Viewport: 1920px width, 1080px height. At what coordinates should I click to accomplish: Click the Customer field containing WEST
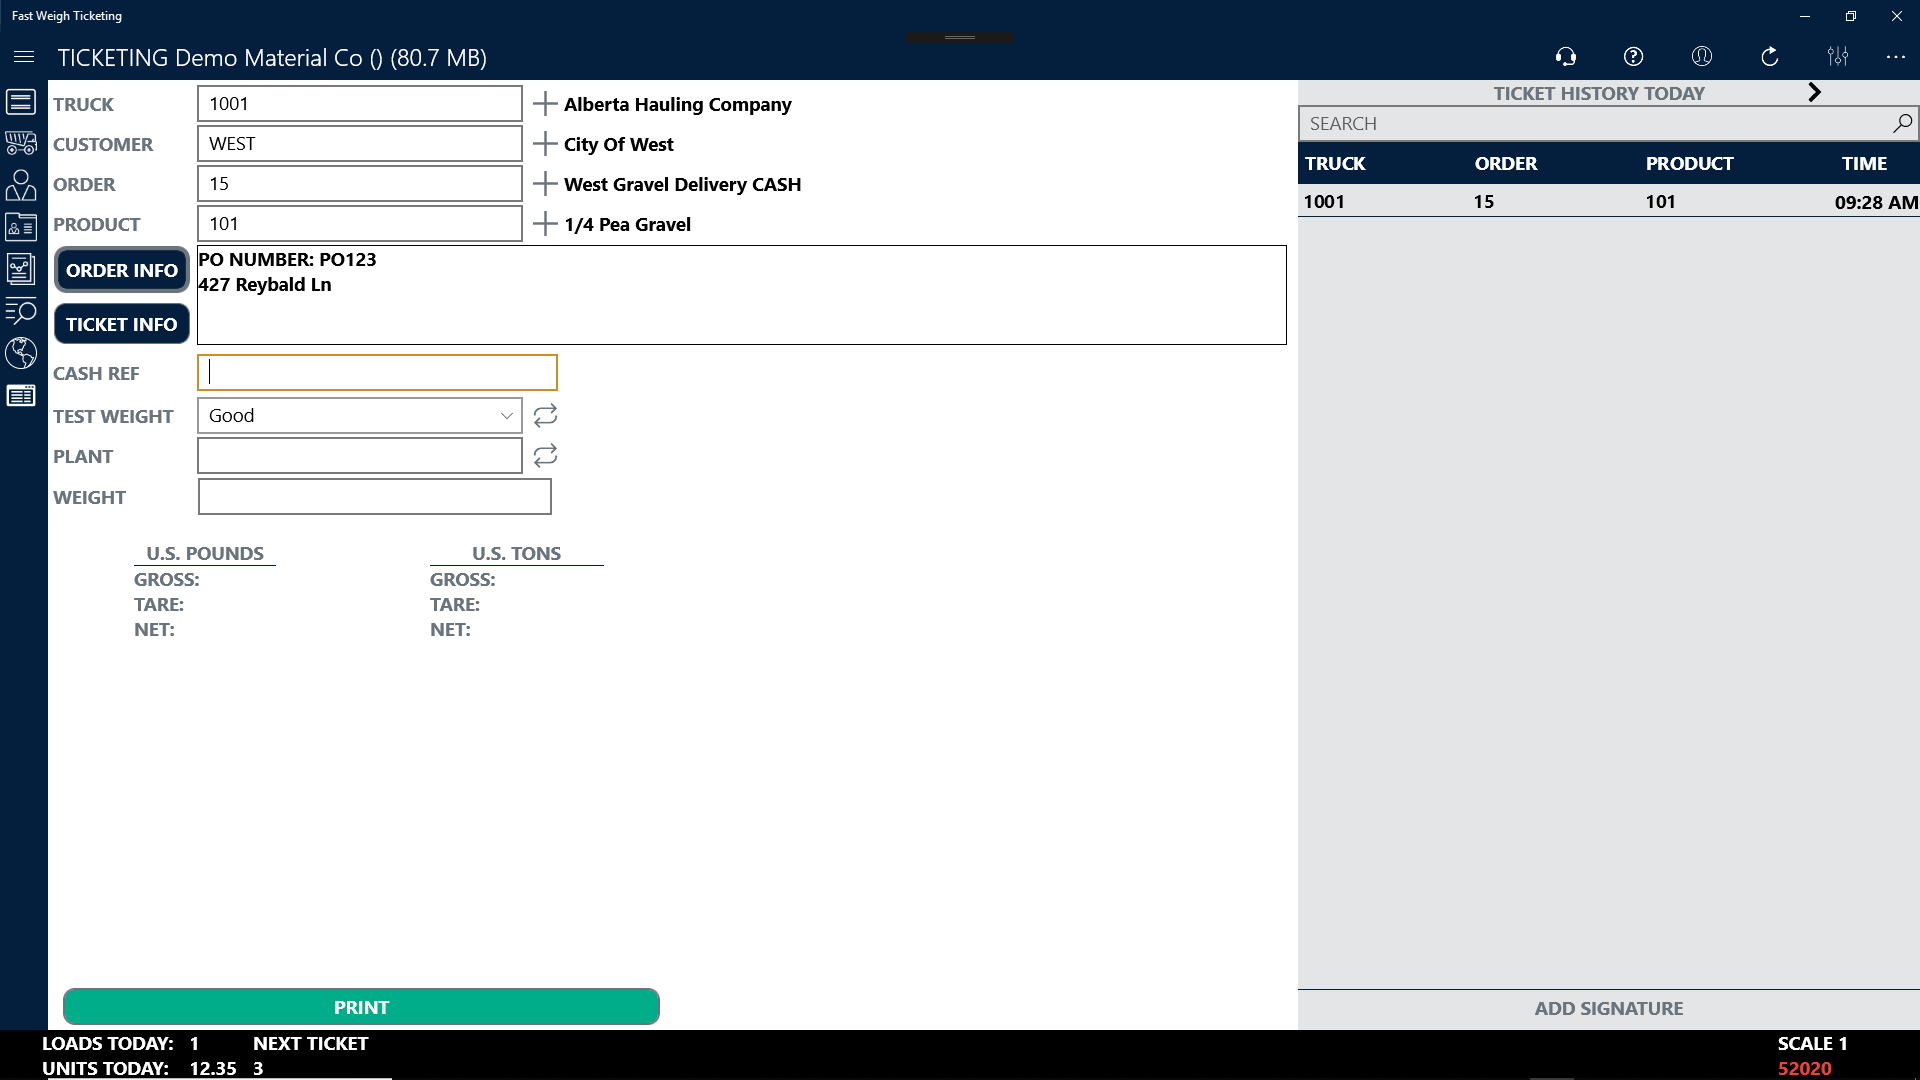(360, 144)
